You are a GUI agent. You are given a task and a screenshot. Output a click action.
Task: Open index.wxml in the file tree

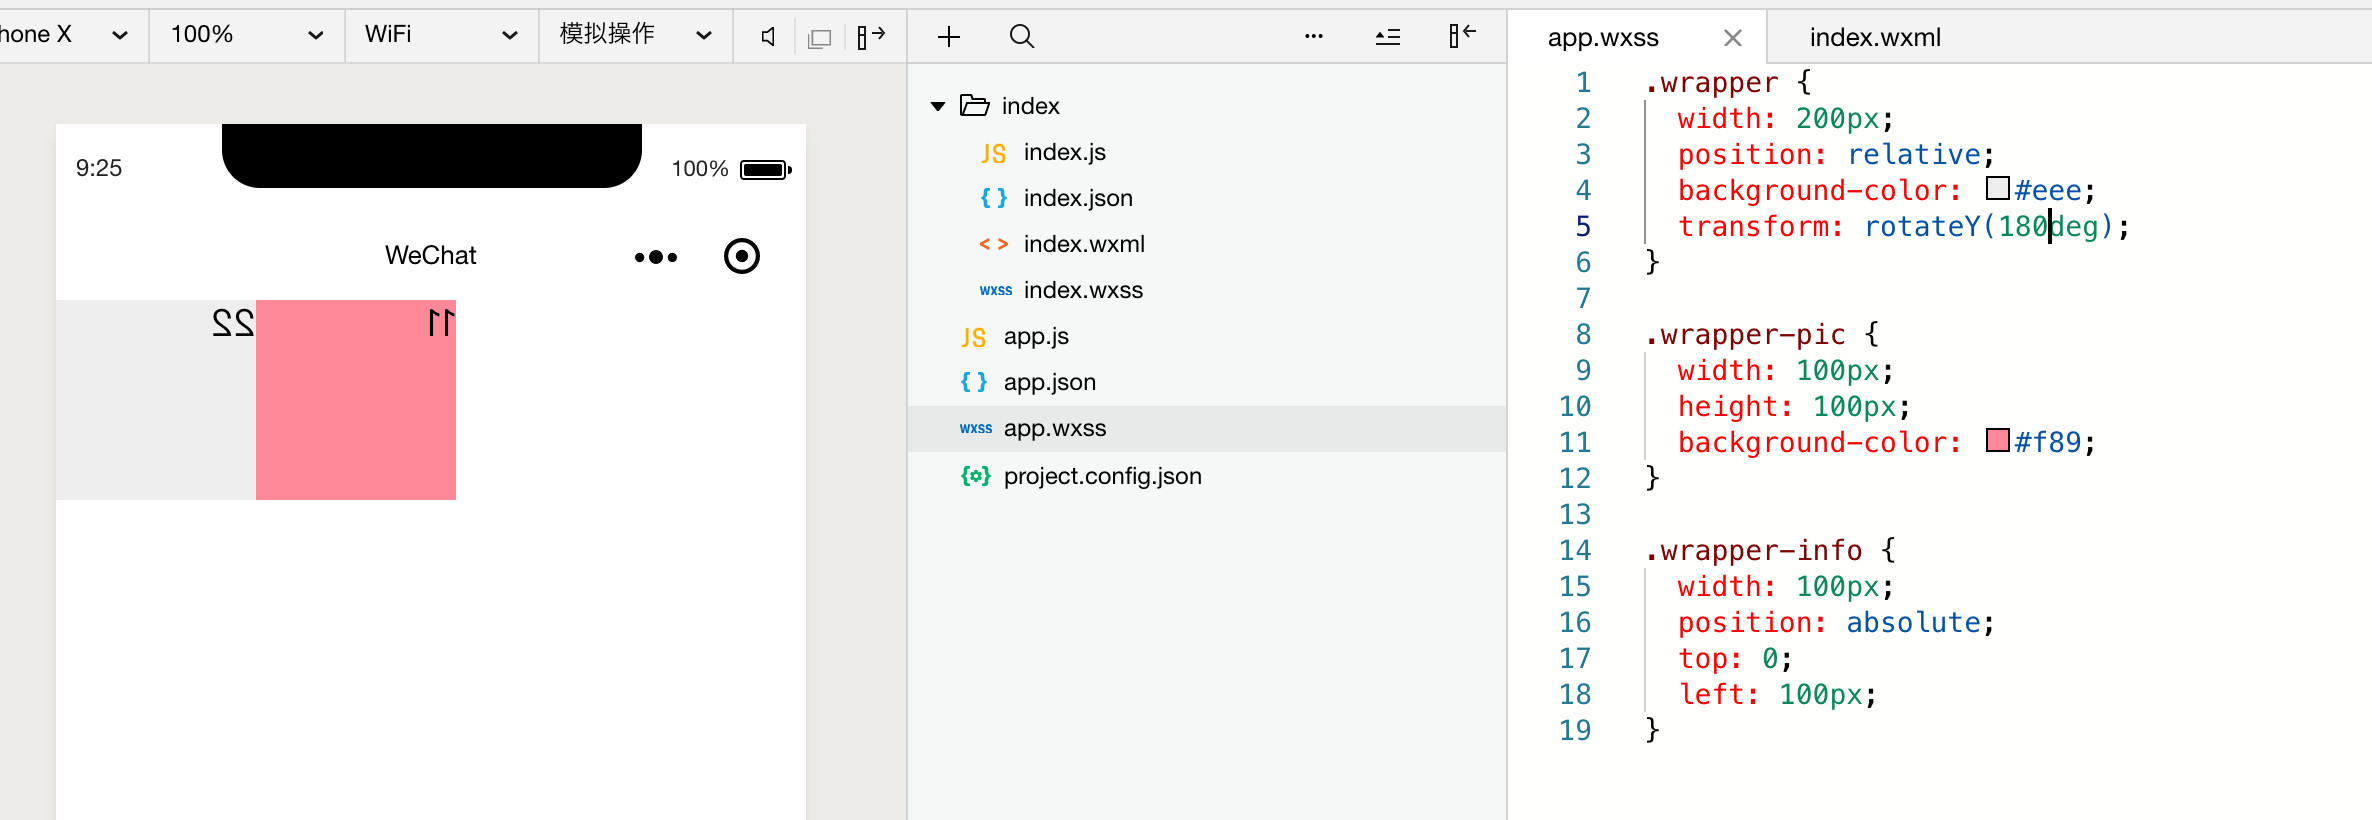pyautogui.click(x=1084, y=244)
